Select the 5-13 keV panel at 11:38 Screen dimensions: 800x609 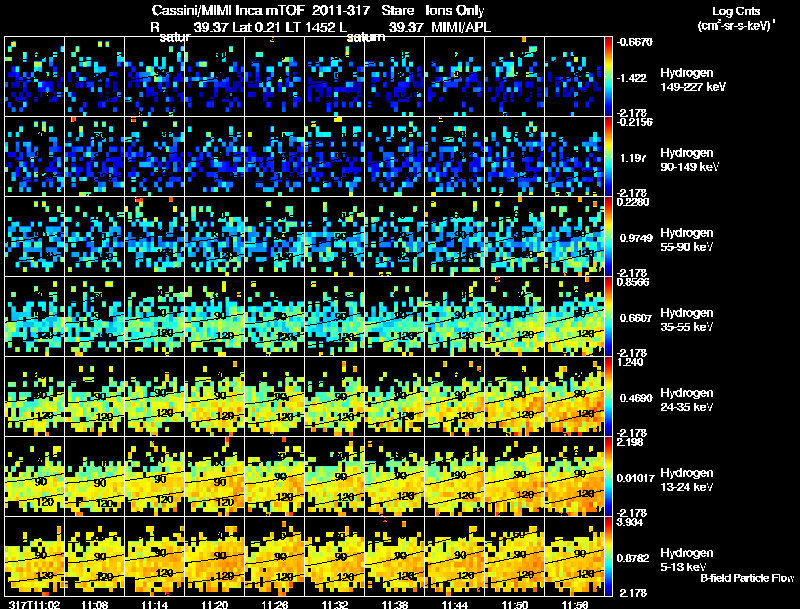click(394, 557)
